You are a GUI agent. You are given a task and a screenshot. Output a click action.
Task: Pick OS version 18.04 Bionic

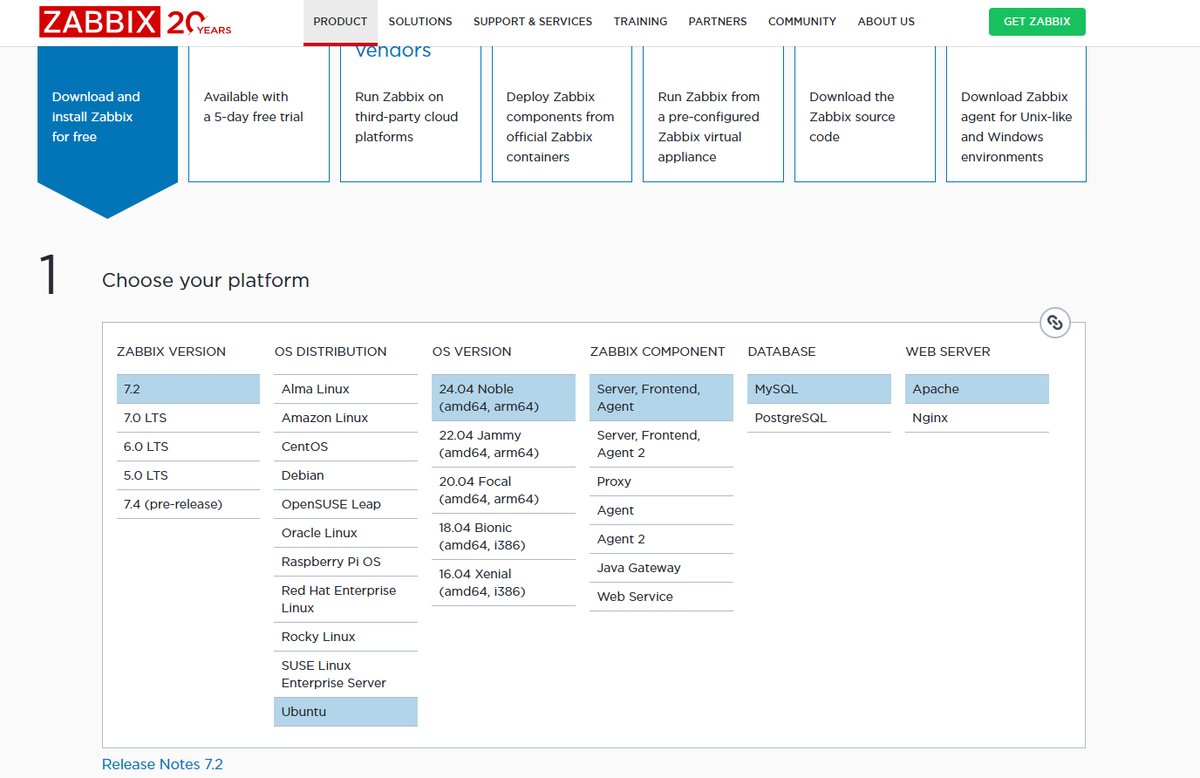[x=504, y=536]
